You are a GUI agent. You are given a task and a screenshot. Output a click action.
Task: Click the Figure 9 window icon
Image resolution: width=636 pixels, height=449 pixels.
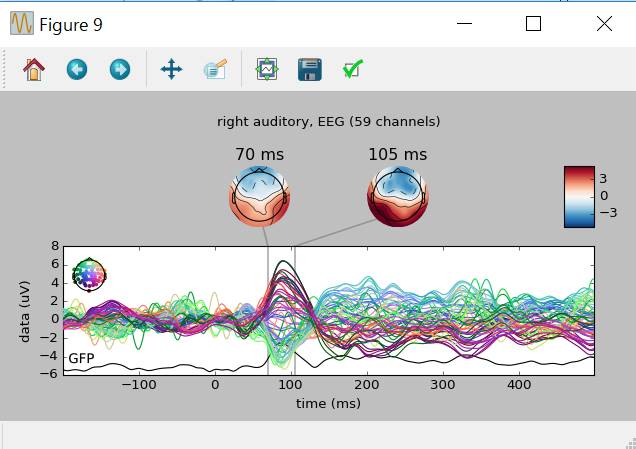[21, 24]
